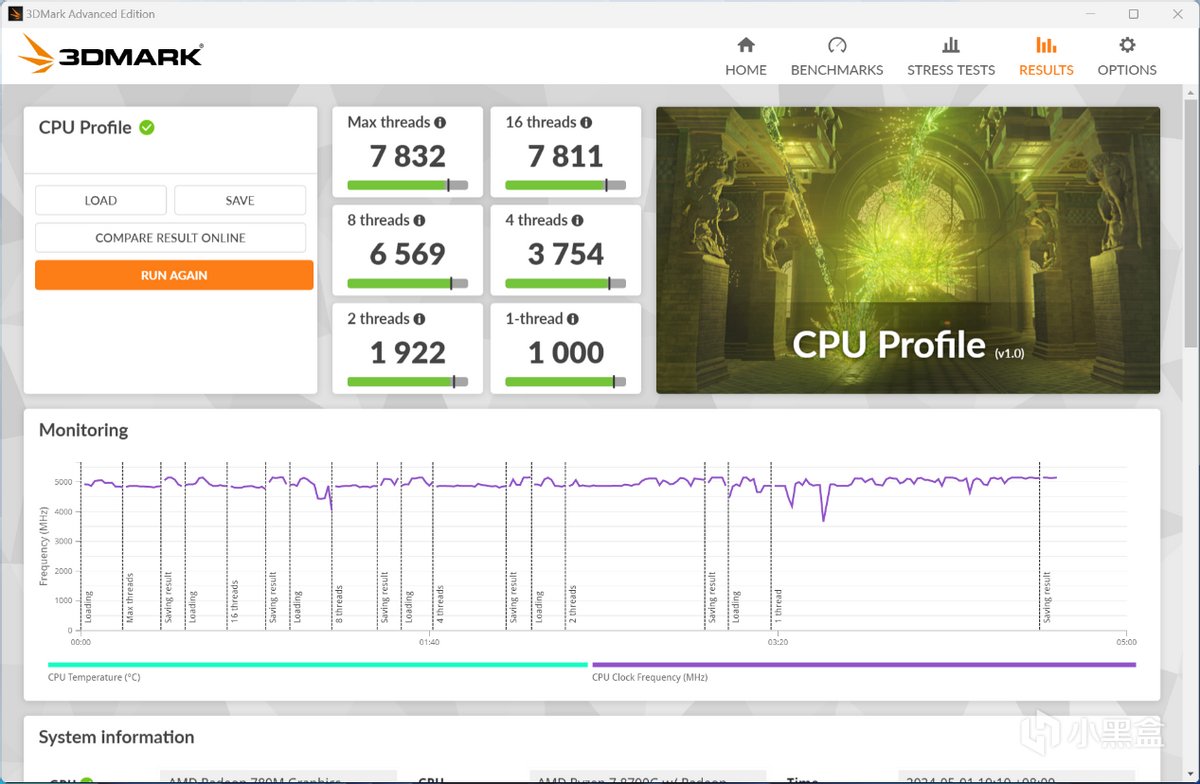This screenshot has width=1200, height=784.
Task: Show info for 16 threads score
Action: pos(586,122)
